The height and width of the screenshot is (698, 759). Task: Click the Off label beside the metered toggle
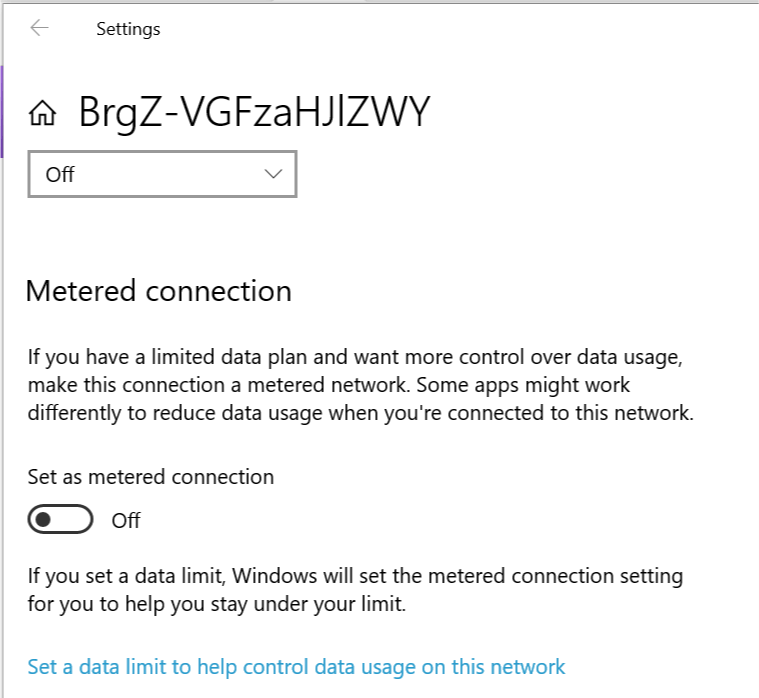click(x=126, y=521)
